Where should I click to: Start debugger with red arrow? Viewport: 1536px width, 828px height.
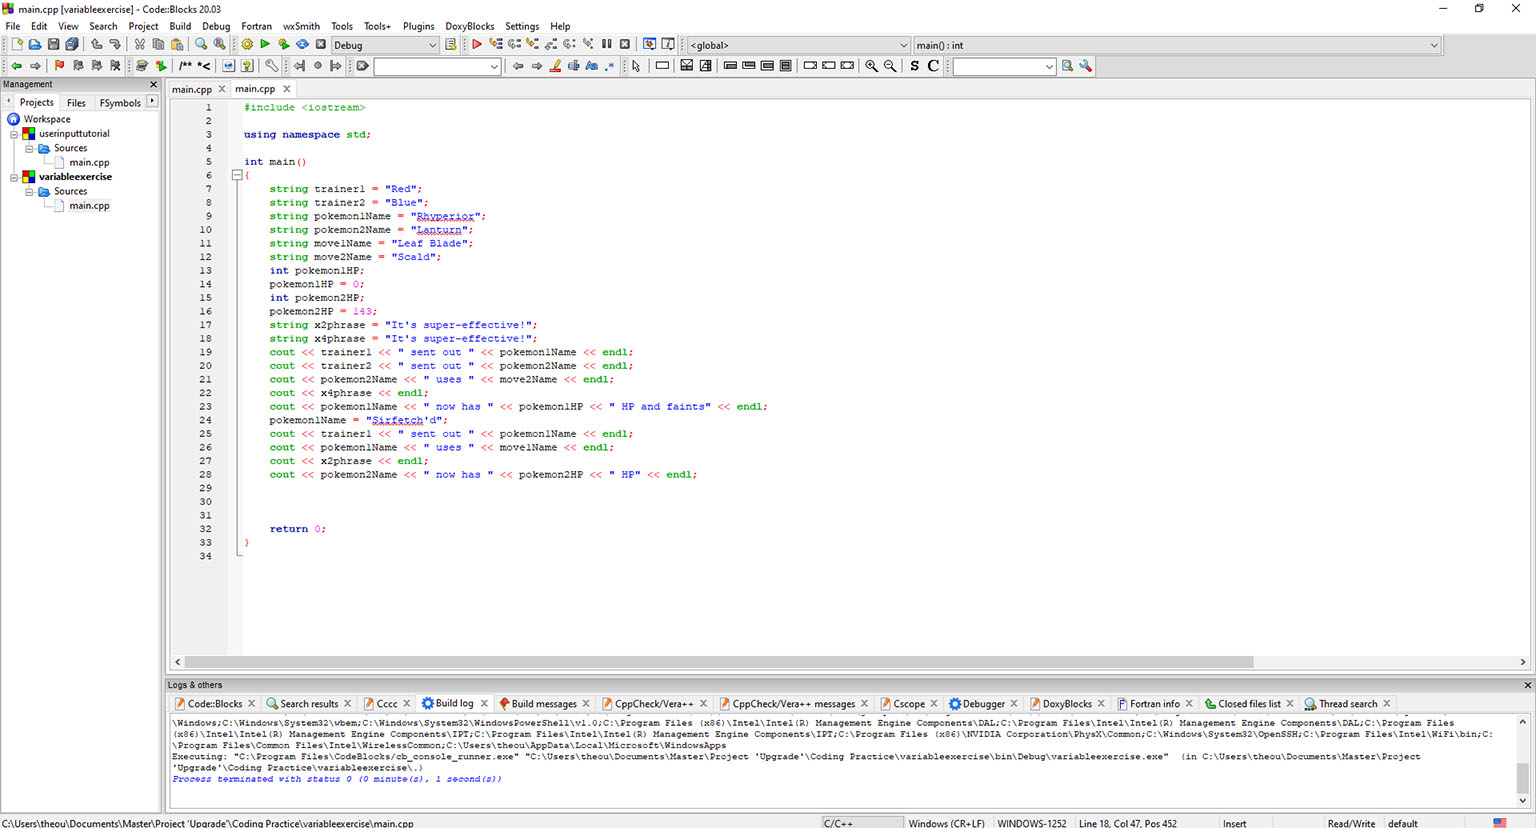(477, 45)
